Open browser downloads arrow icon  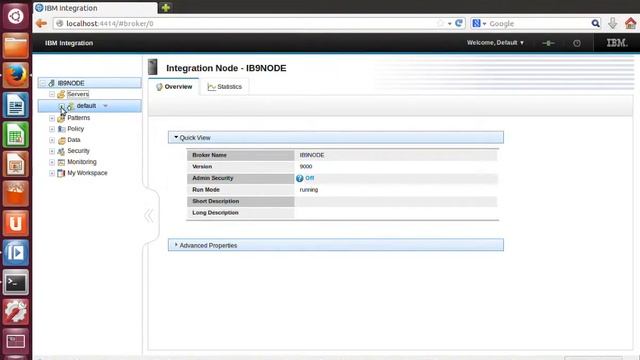pos(612,23)
